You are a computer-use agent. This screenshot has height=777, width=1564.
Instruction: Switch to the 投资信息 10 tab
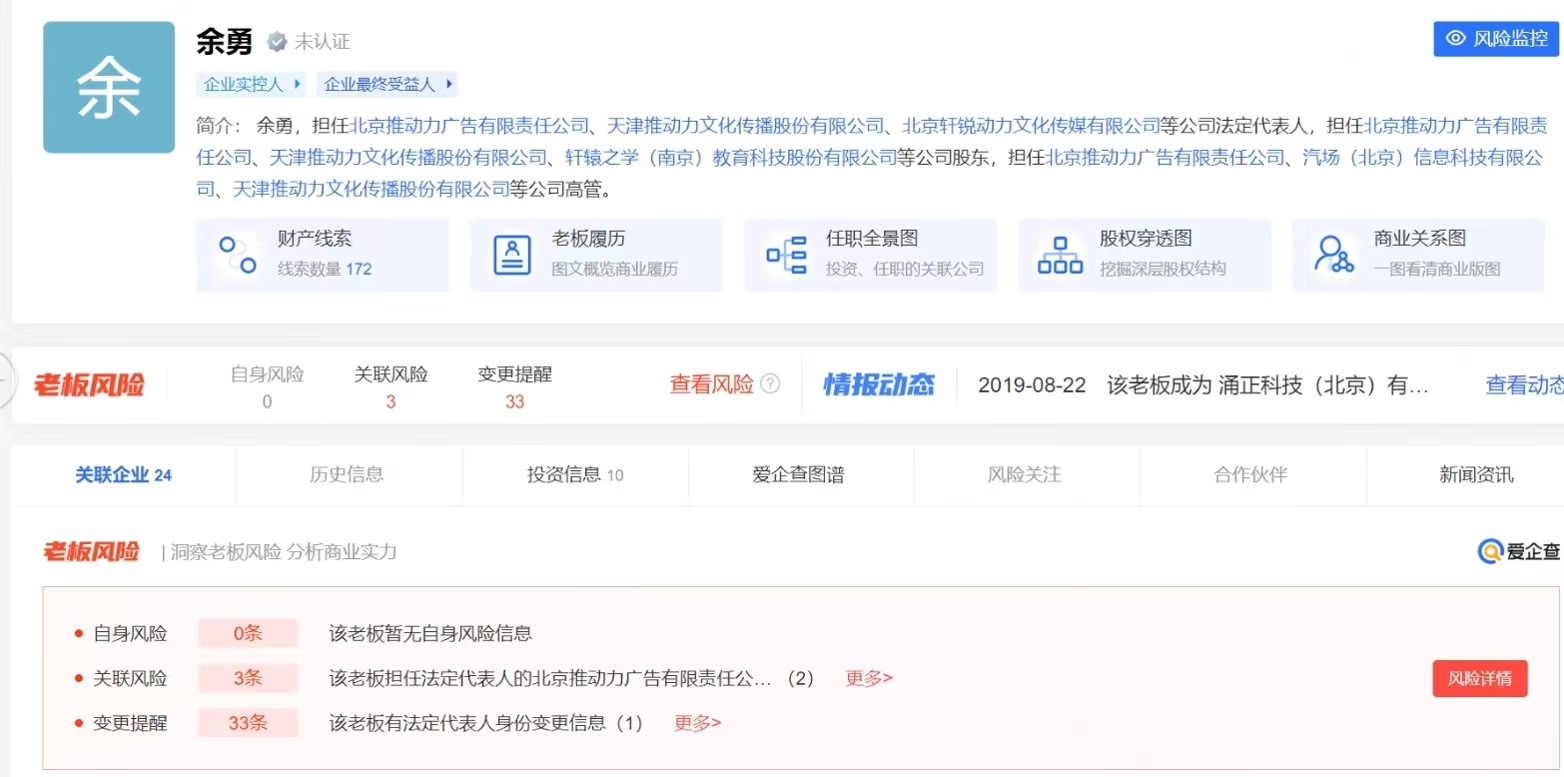(575, 475)
